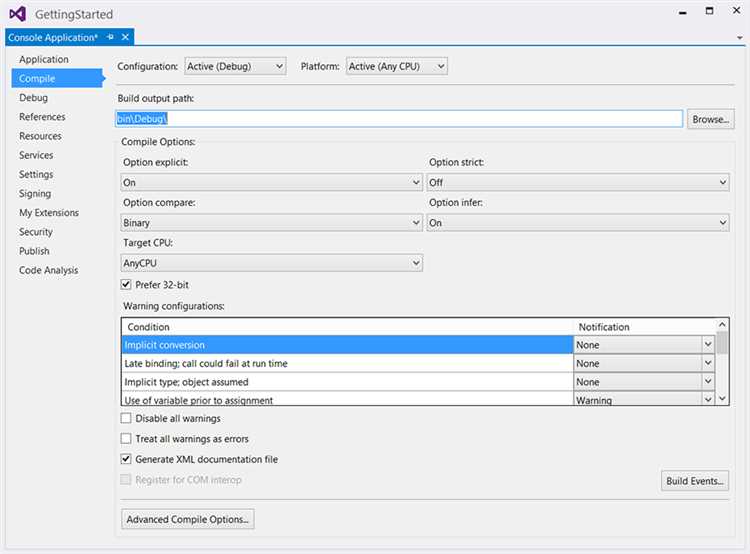750x554 pixels.
Task: Open Advanced Compile Options
Action: pyautogui.click(x=188, y=519)
